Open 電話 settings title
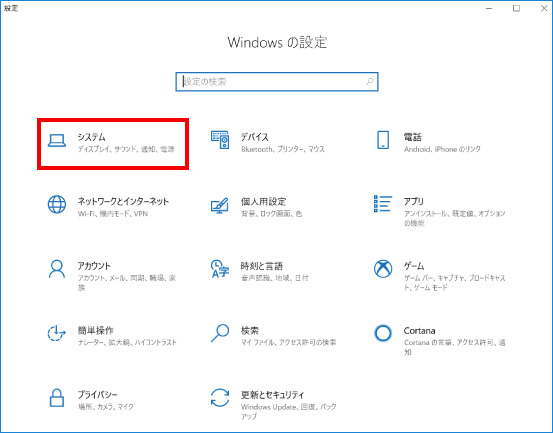The height and width of the screenshot is (433, 553). point(413,137)
